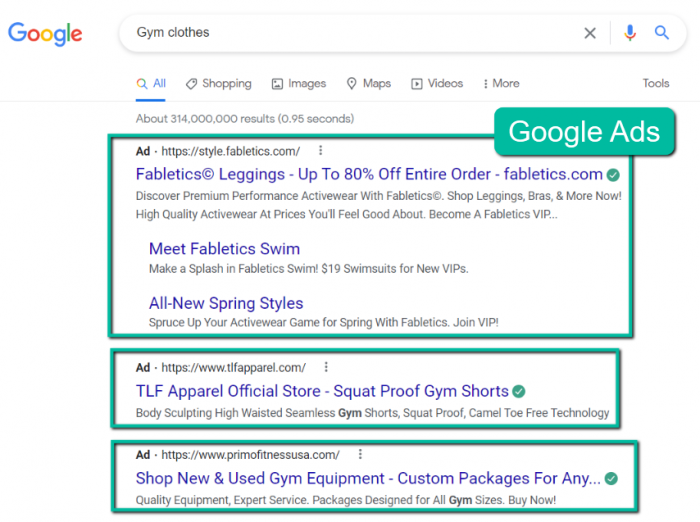This screenshot has width=700, height=522.
Task: Open options dots next to tlfapparel.com
Action: (326, 367)
